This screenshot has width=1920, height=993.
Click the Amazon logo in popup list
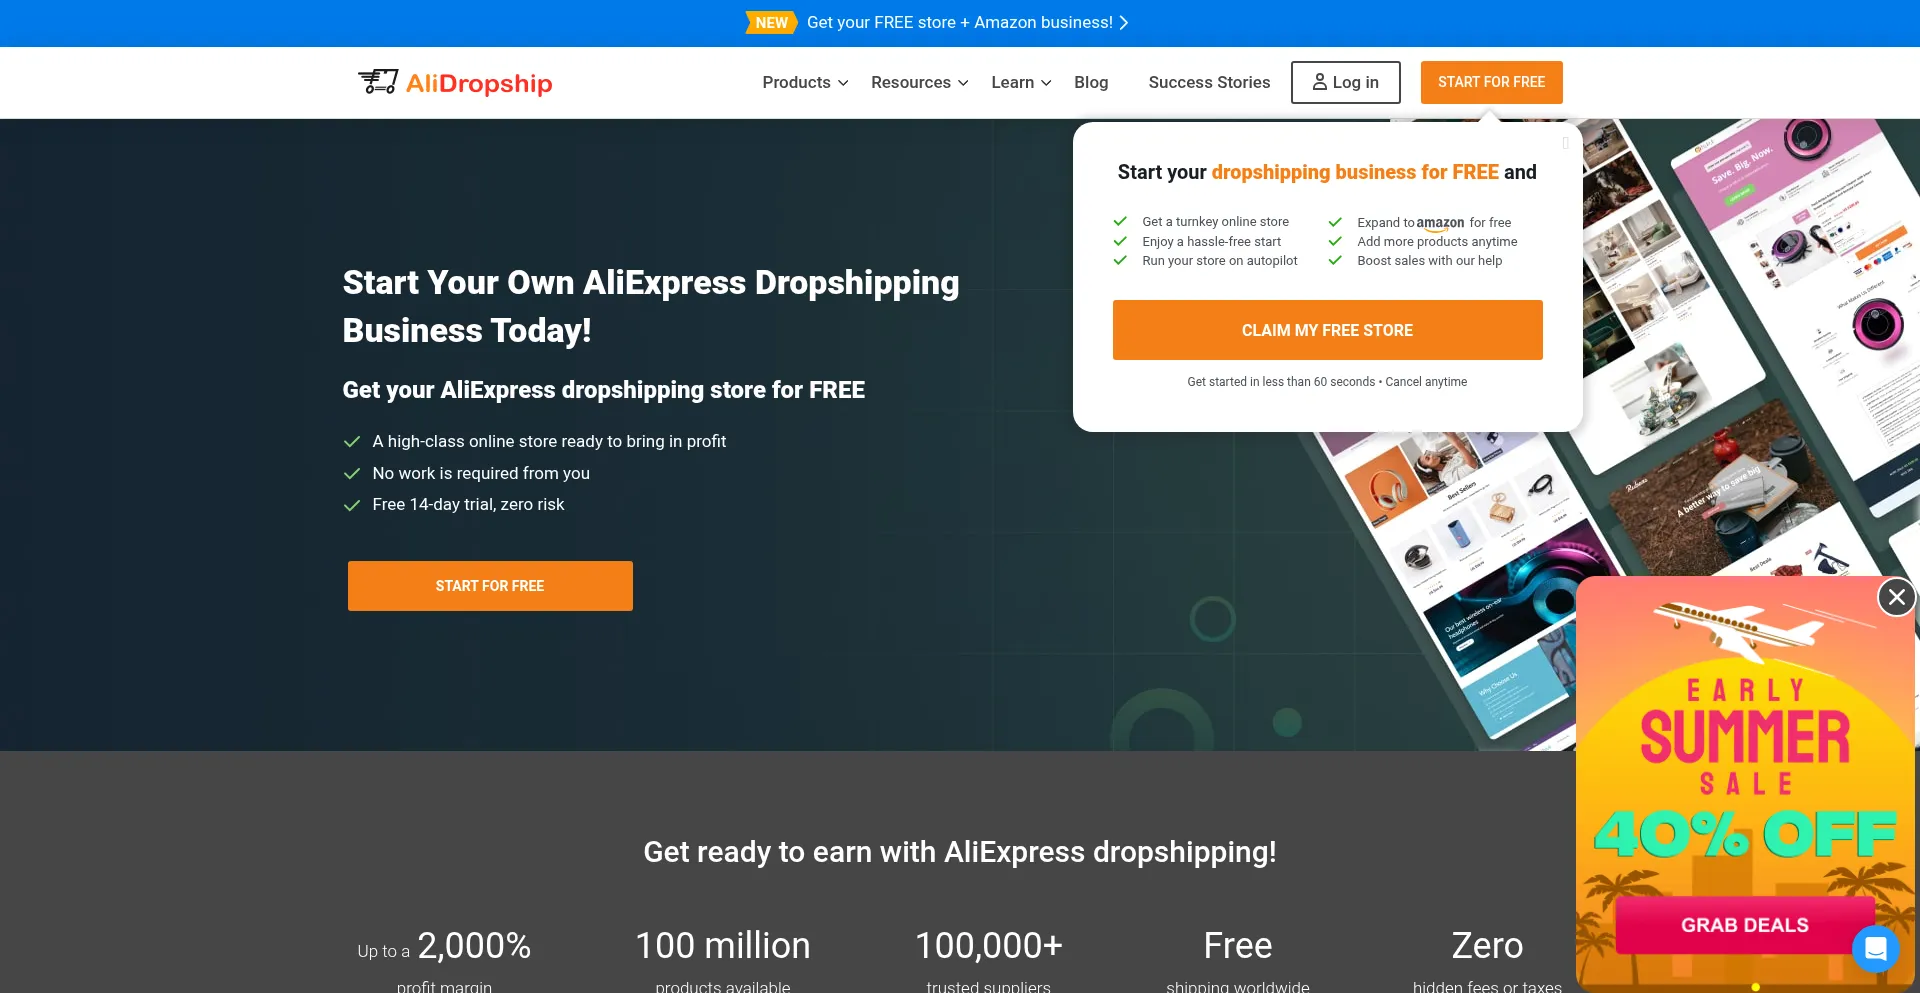click(1440, 223)
